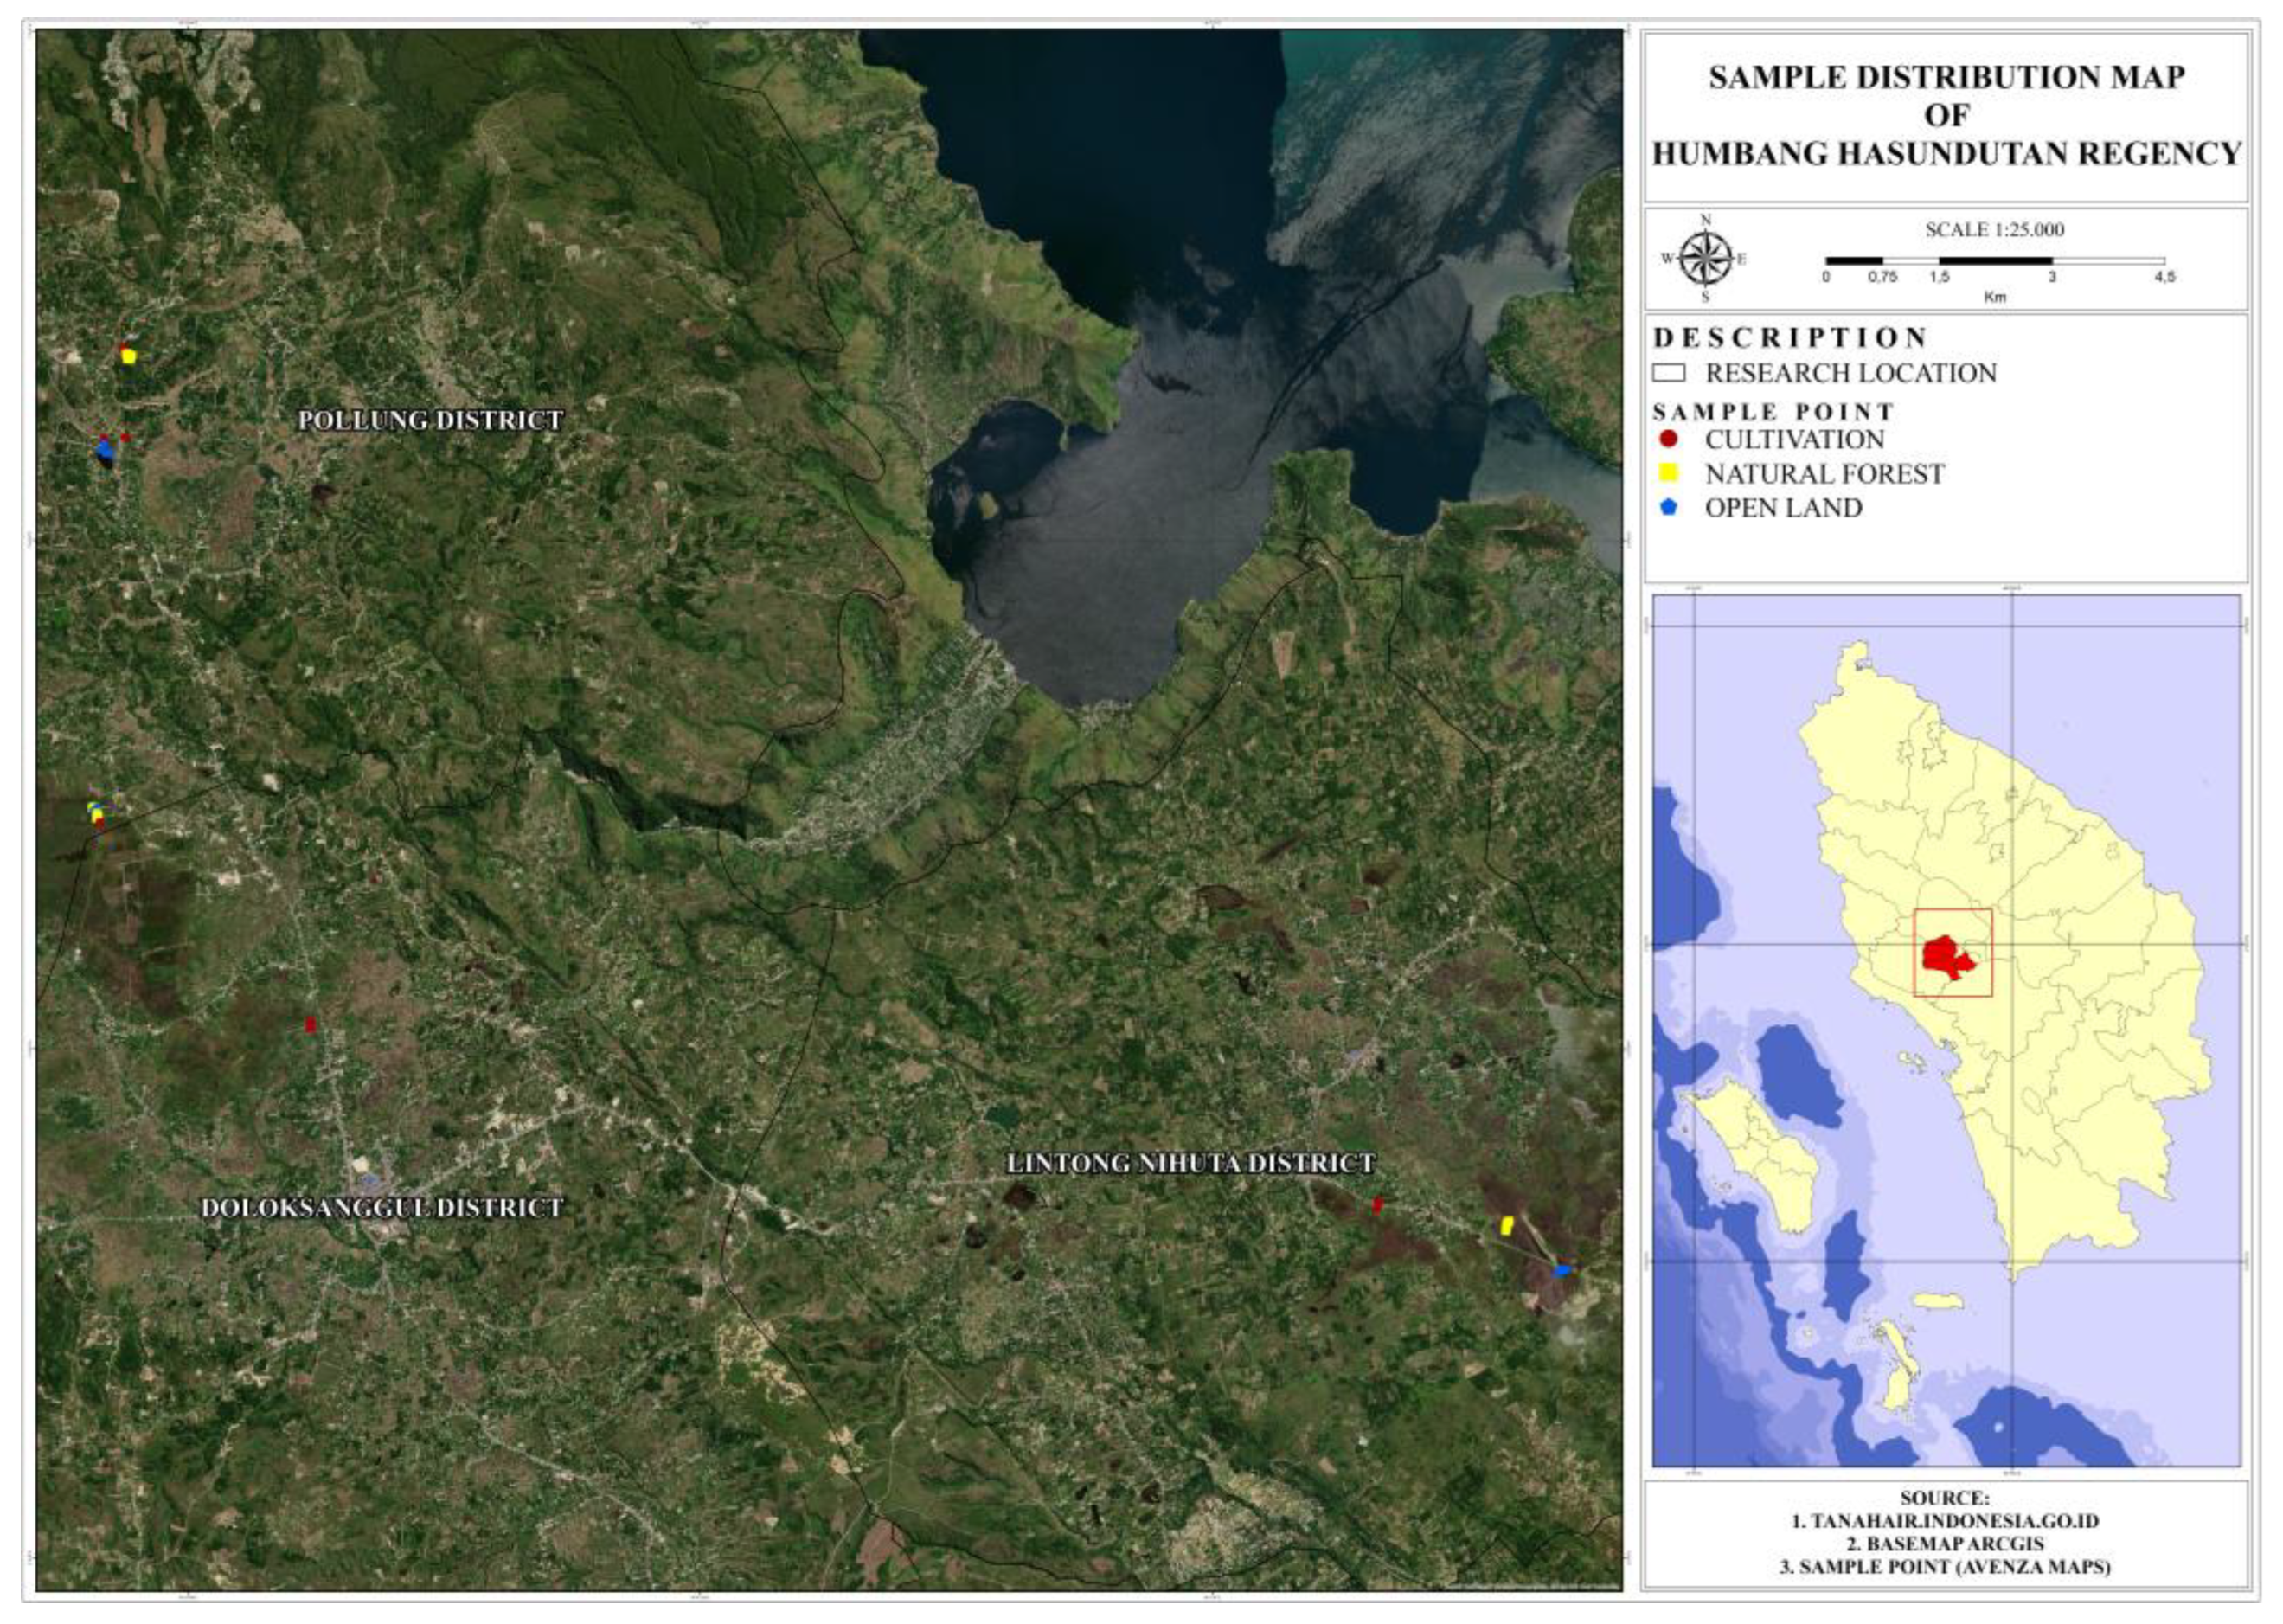This screenshot has width=2283, height=1624.
Task: Click the red Cultivation legend circle
Action: coord(1667,439)
